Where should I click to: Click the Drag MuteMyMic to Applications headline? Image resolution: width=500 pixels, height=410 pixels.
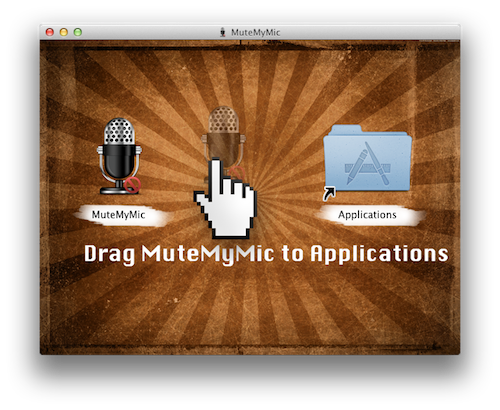coord(266,255)
